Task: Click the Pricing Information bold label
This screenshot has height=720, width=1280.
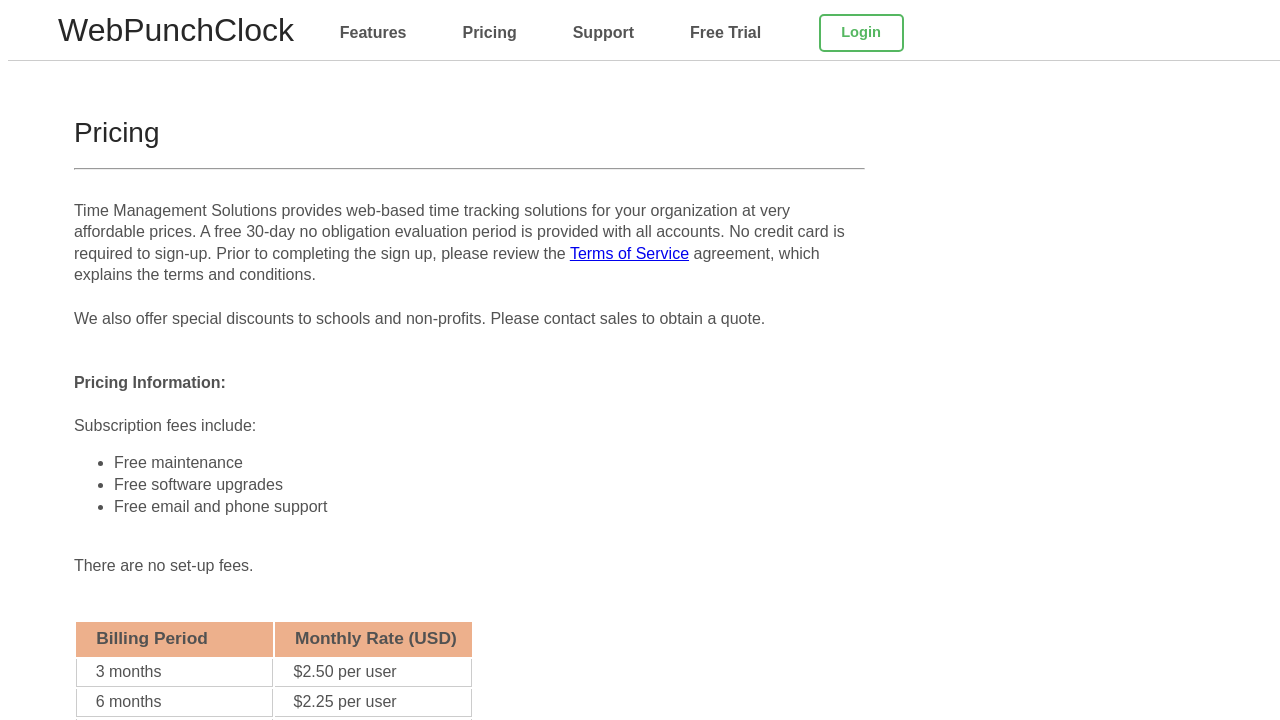Action: click(150, 383)
